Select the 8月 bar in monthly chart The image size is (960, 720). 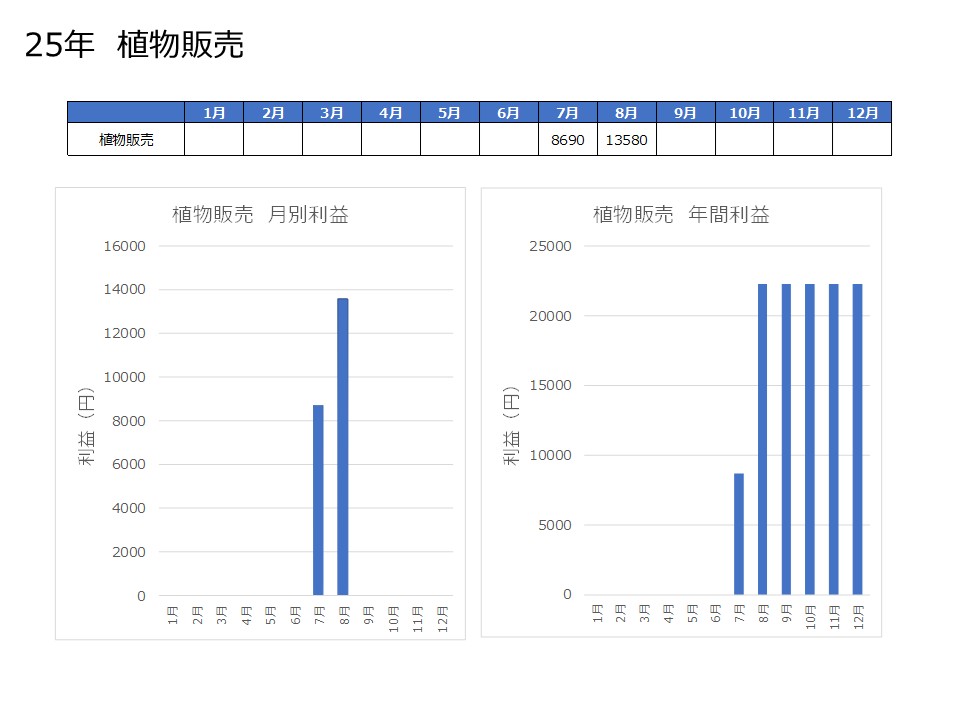pos(343,446)
